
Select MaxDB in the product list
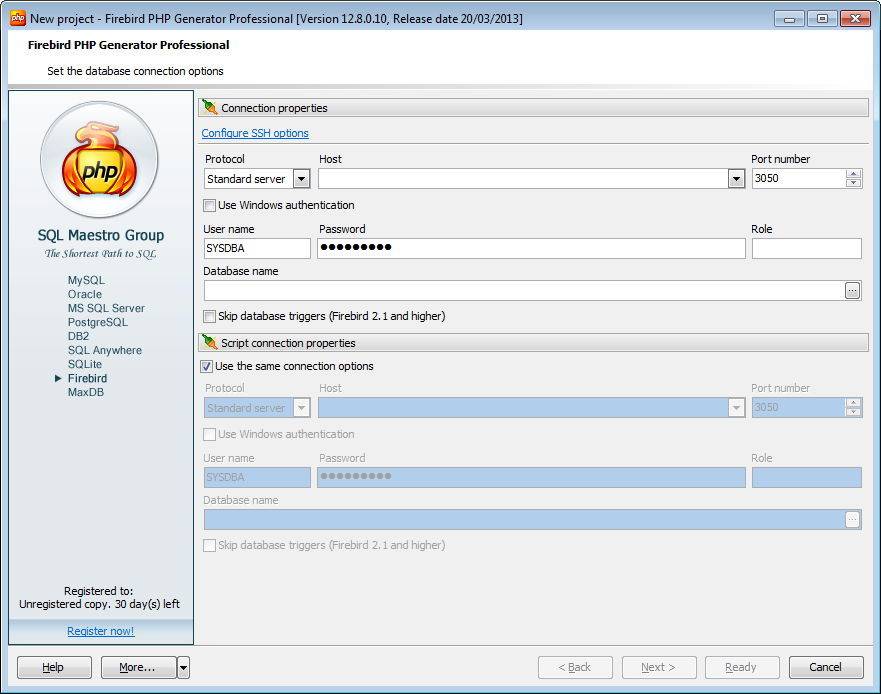(x=85, y=392)
